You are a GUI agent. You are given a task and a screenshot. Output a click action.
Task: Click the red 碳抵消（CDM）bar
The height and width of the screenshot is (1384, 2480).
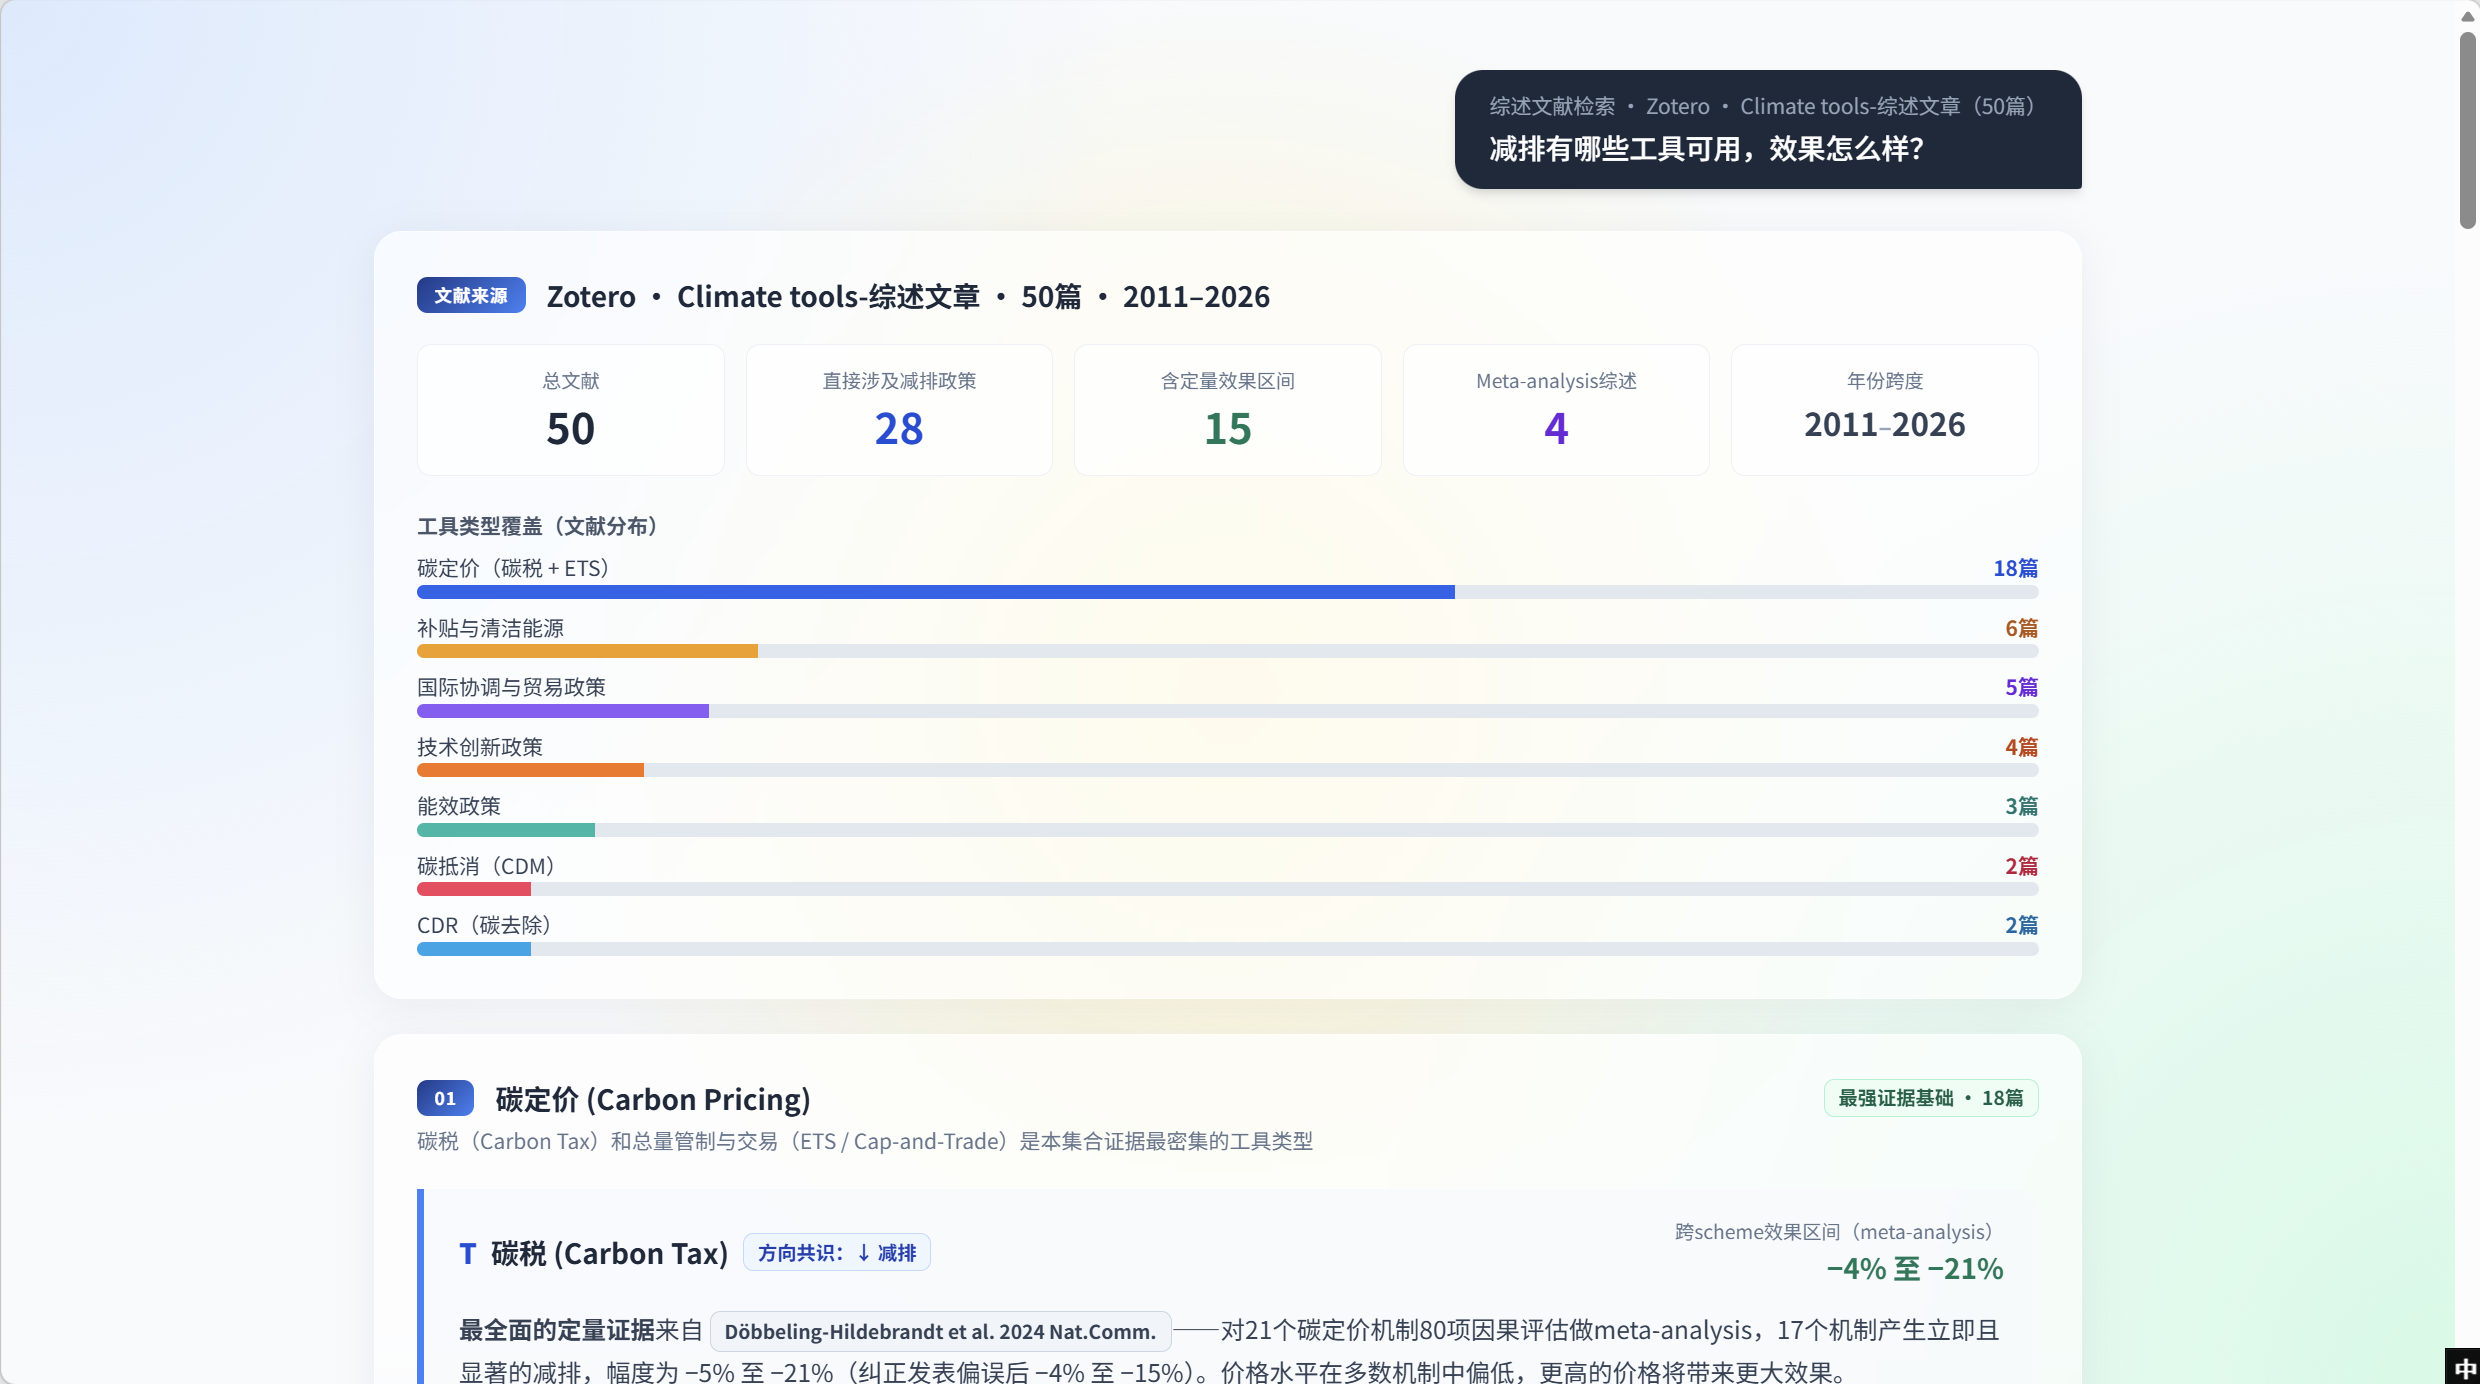coord(474,889)
